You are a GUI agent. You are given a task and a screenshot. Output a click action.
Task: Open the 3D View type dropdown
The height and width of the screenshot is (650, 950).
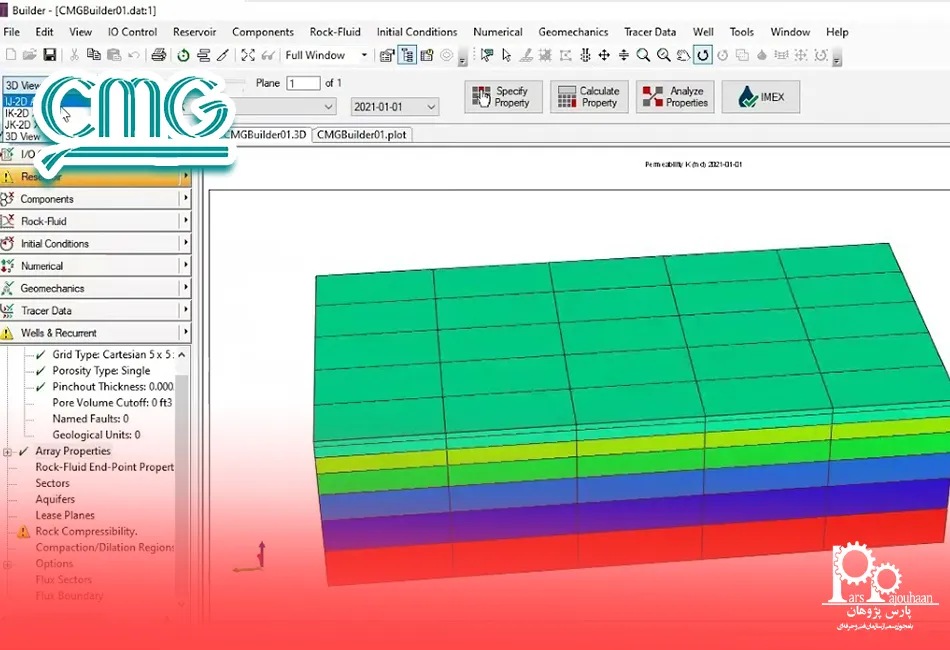tap(23, 85)
